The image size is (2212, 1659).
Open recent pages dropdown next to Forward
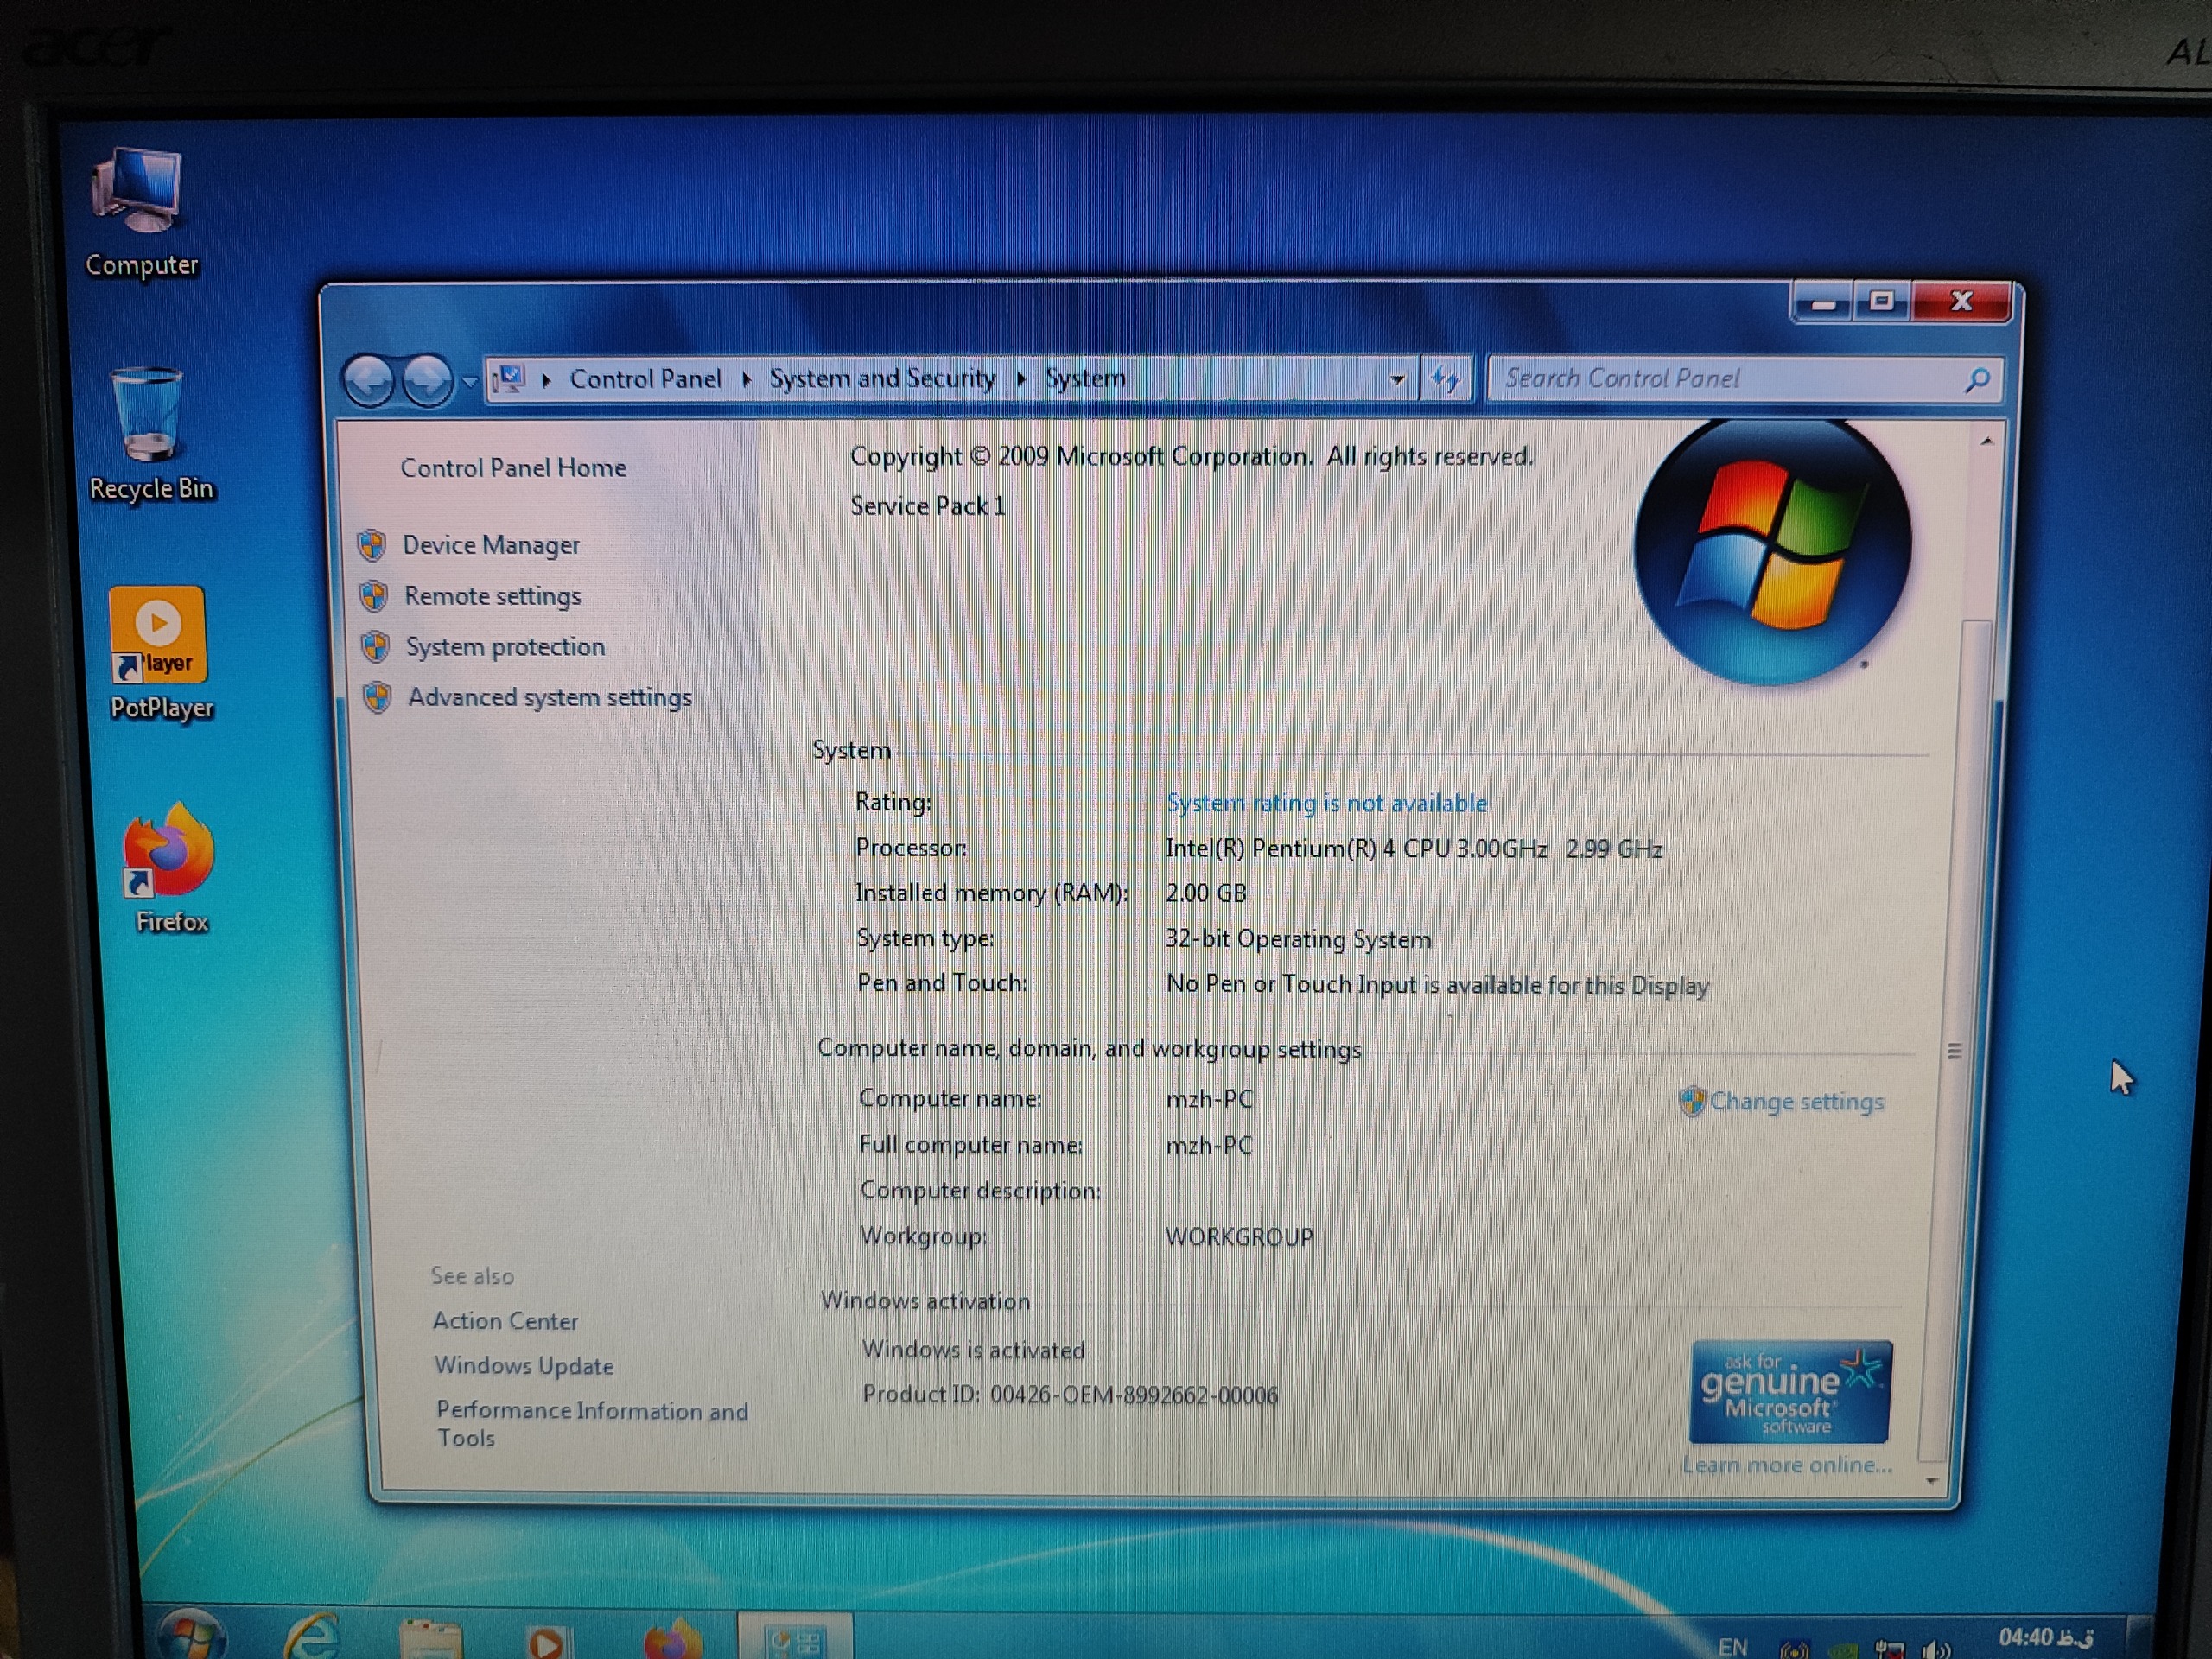pos(469,382)
